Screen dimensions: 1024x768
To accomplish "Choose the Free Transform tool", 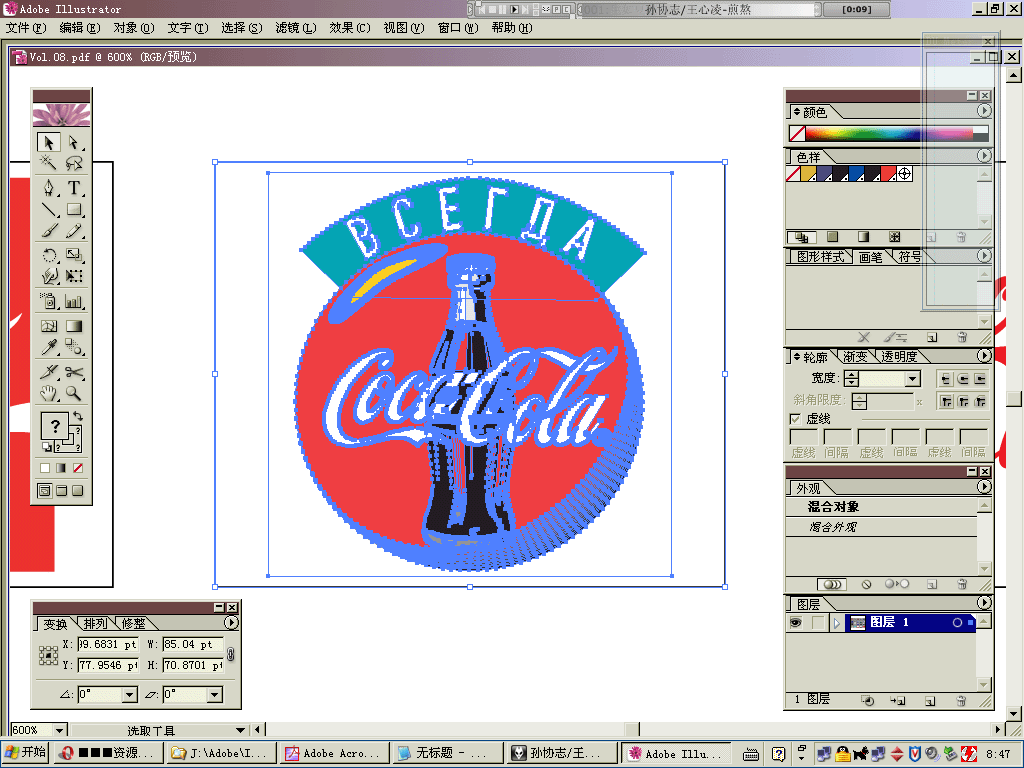I will [74, 276].
